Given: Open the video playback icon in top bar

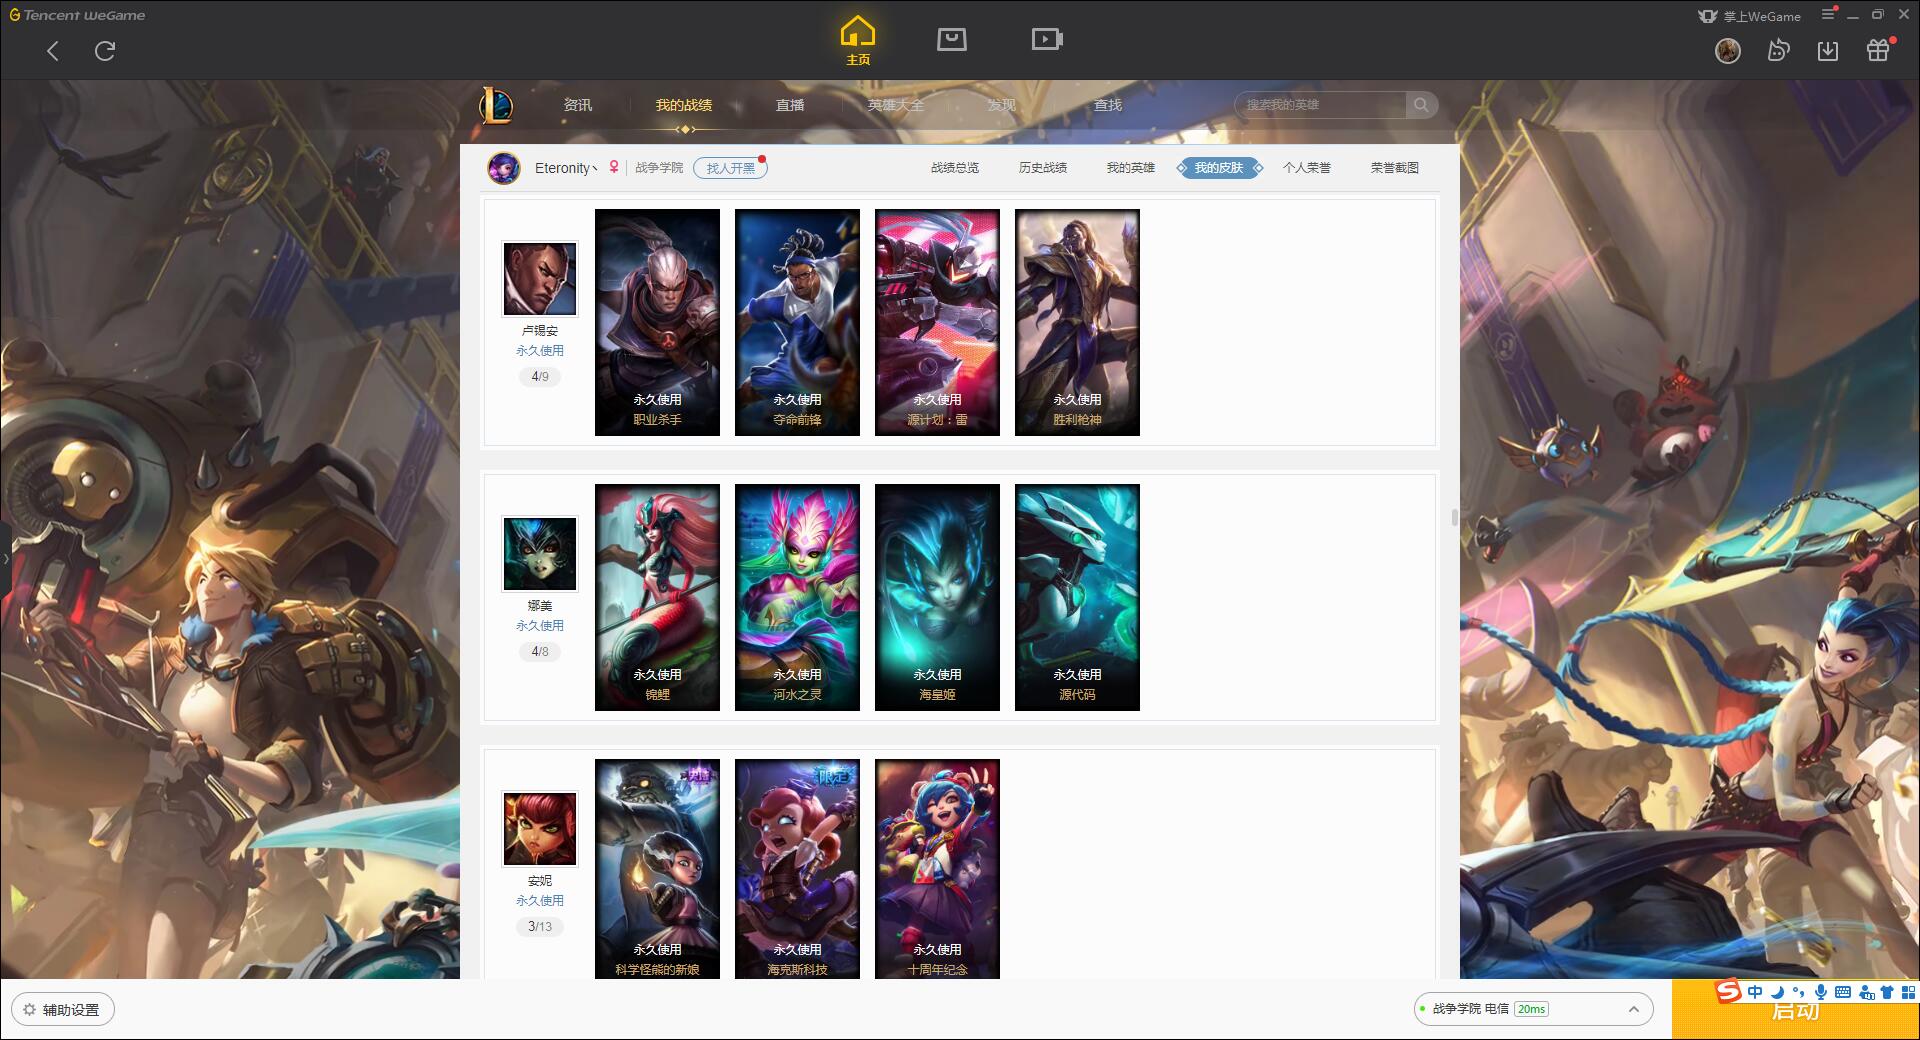Looking at the screenshot, I should click(1046, 39).
